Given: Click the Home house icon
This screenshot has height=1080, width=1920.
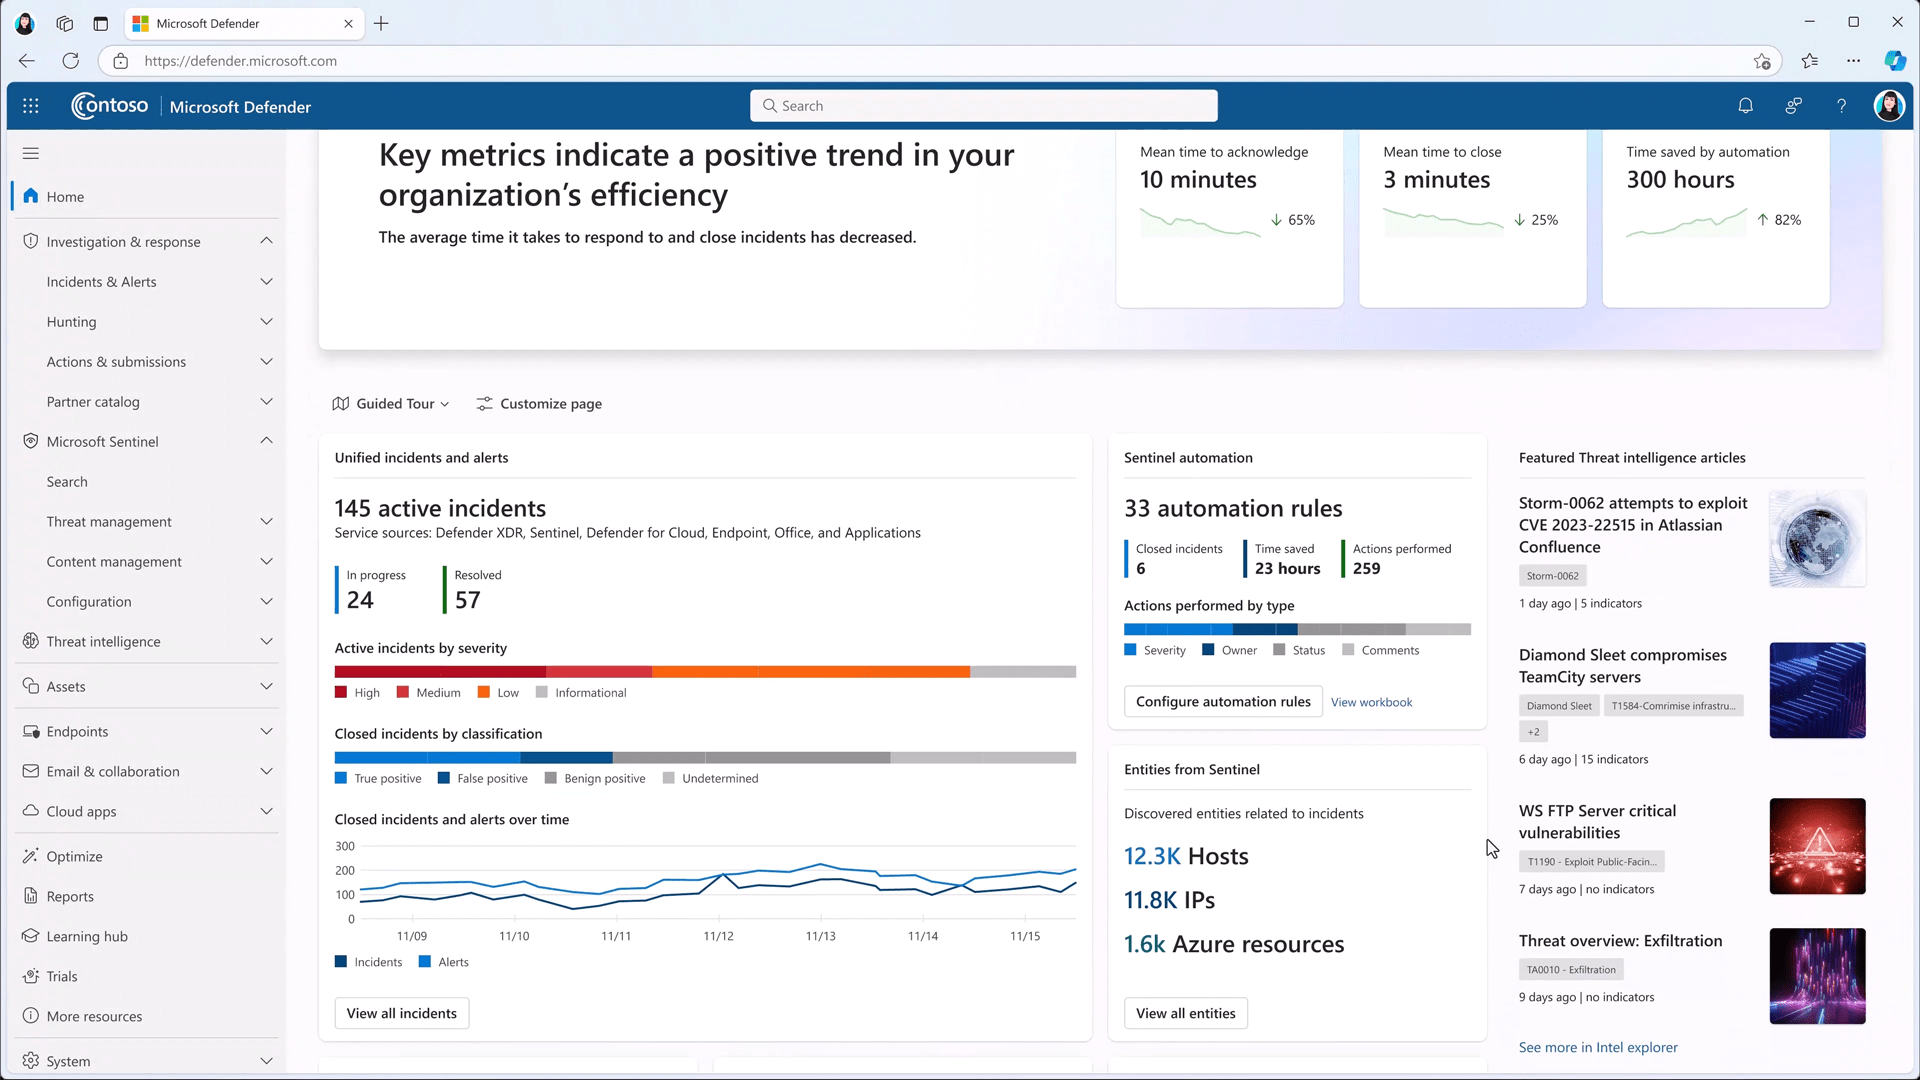Looking at the screenshot, I should click(31, 196).
